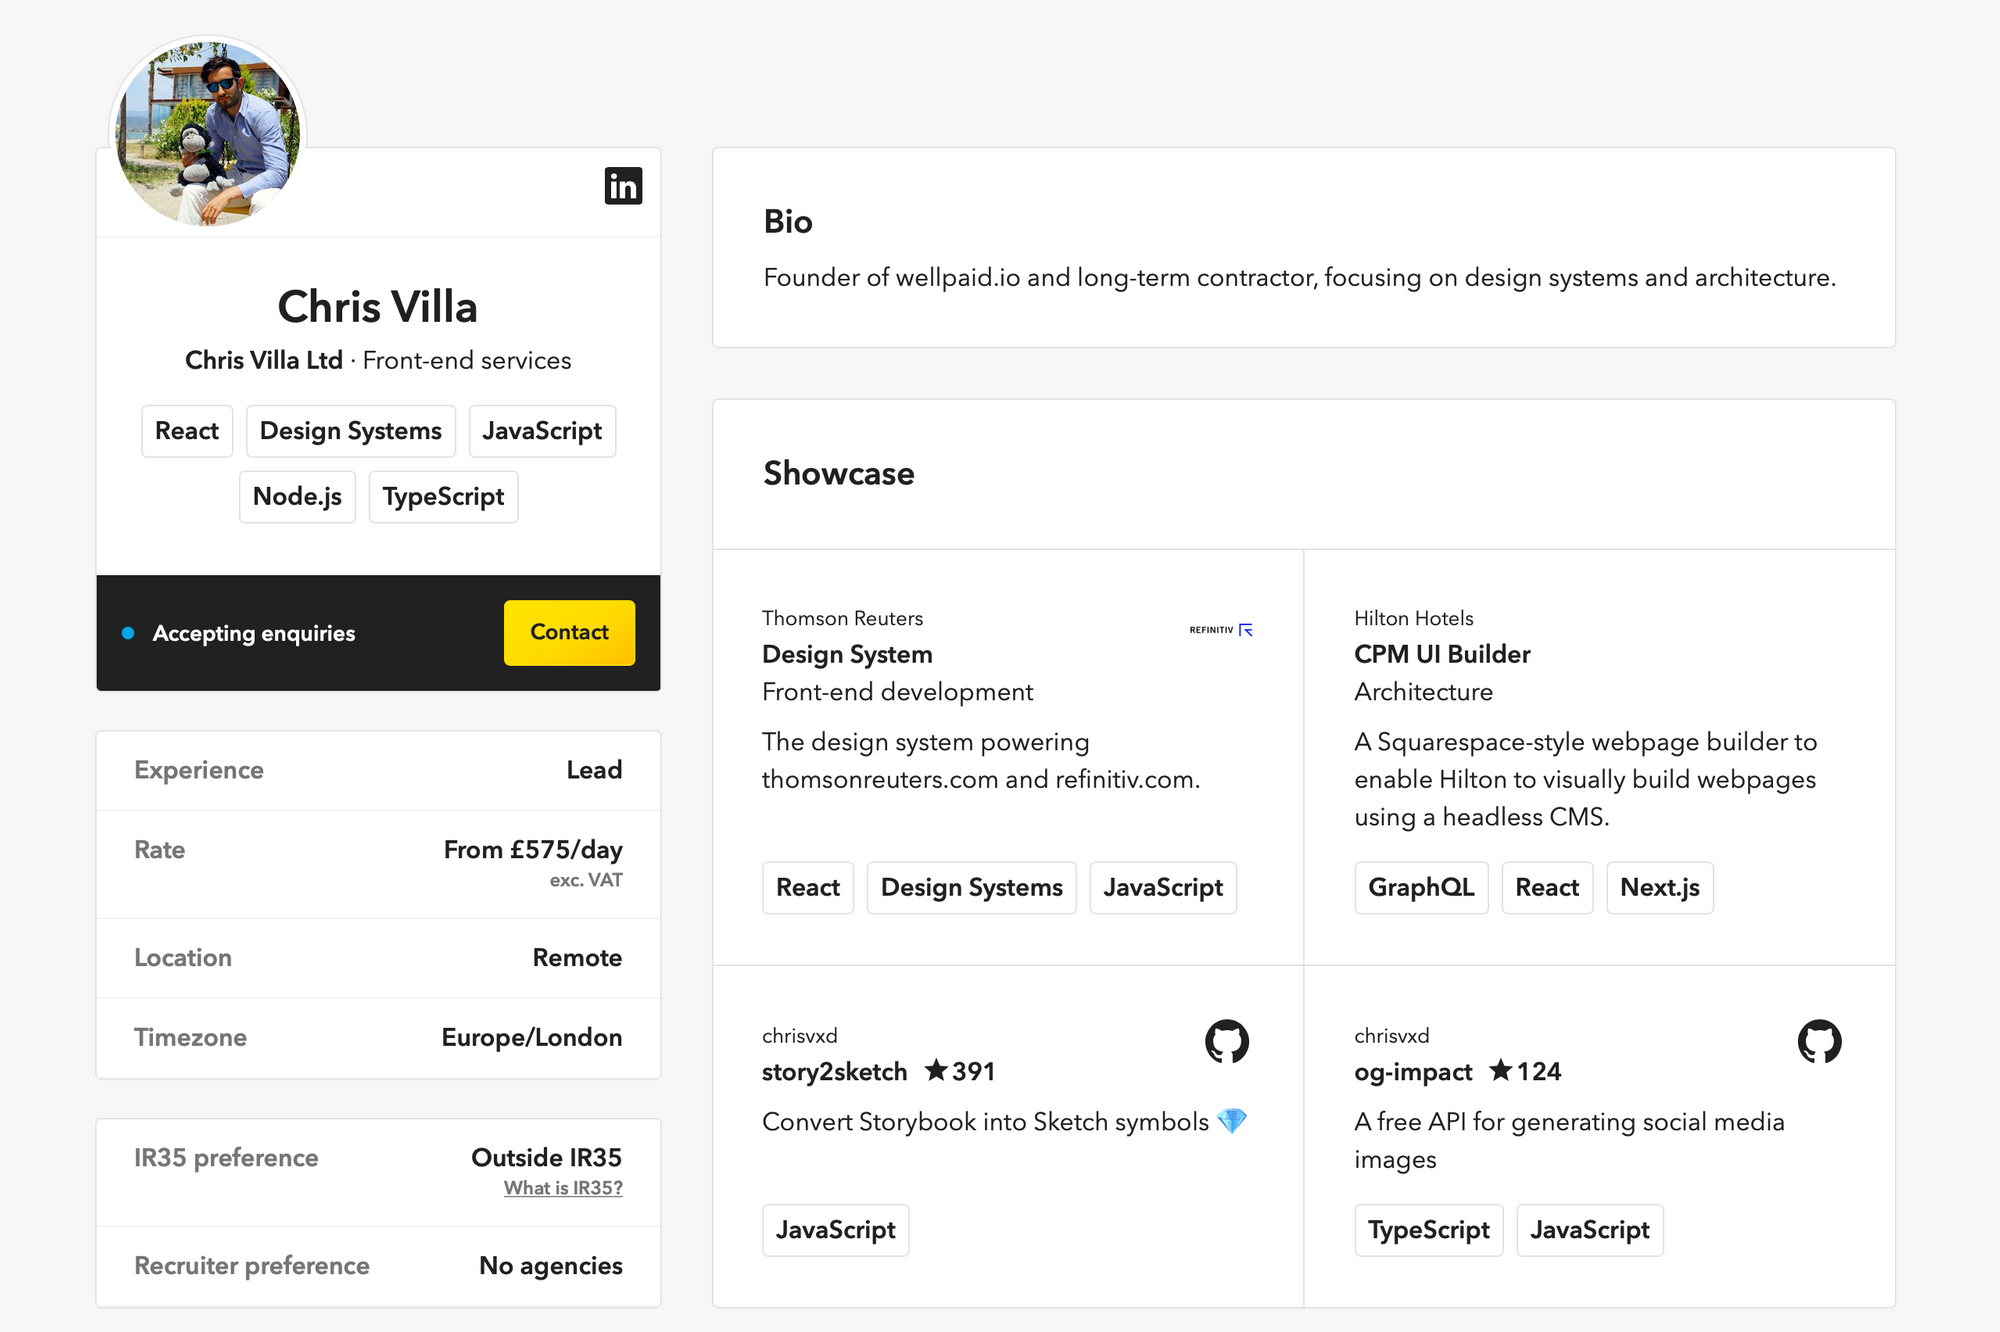This screenshot has height=1332, width=2000.
Task: Click the Refinitiv logo
Action: tap(1220, 630)
